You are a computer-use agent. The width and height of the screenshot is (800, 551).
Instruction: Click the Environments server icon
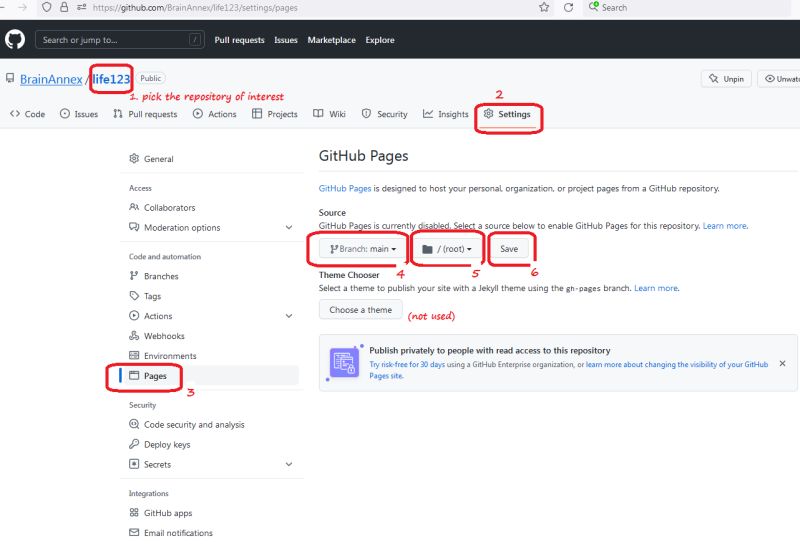134,355
